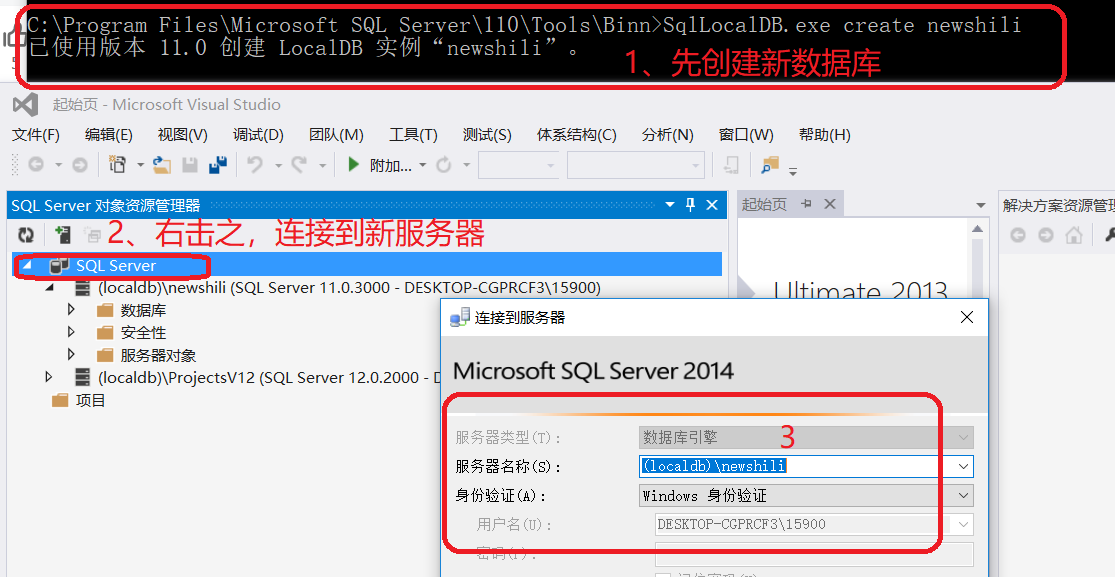Open the 身份验证 dropdown

[x=963, y=495]
